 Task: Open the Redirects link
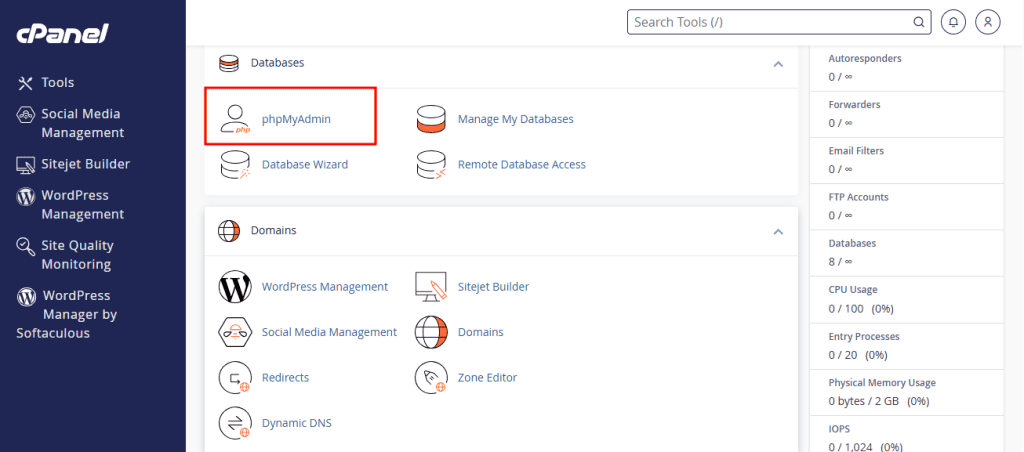[285, 378]
